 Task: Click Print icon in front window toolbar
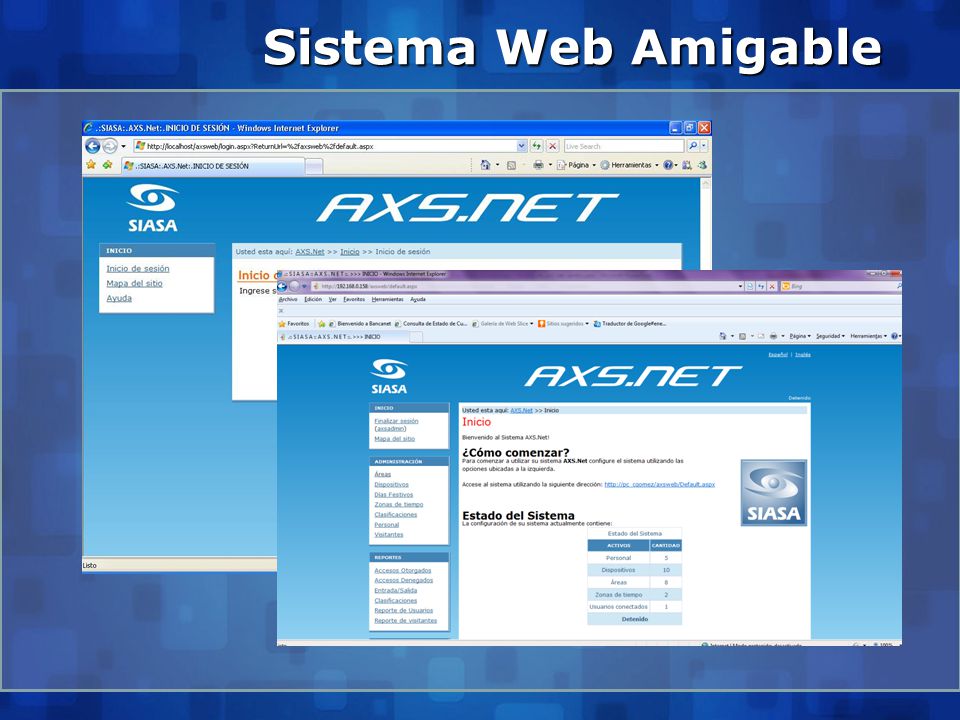[x=773, y=336]
